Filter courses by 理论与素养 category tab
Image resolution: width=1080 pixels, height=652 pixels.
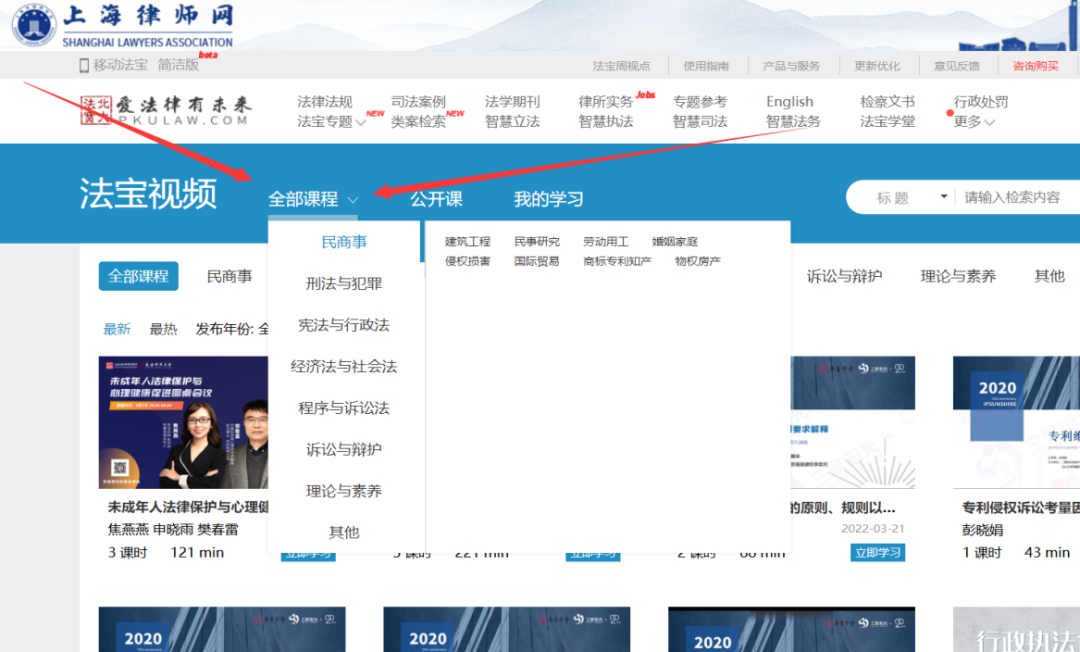click(x=958, y=276)
